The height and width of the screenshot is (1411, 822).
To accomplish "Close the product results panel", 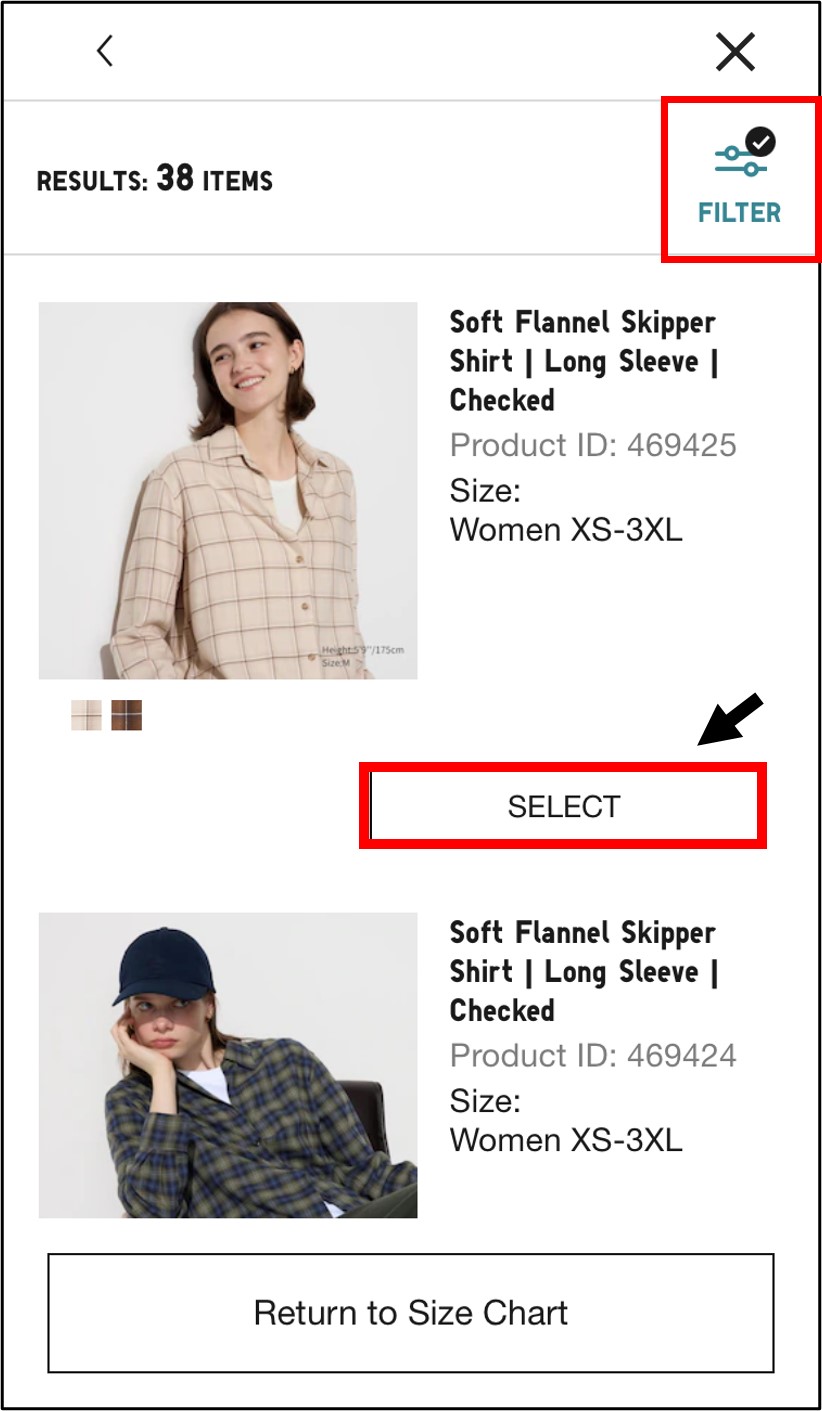I will click(735, 52).
